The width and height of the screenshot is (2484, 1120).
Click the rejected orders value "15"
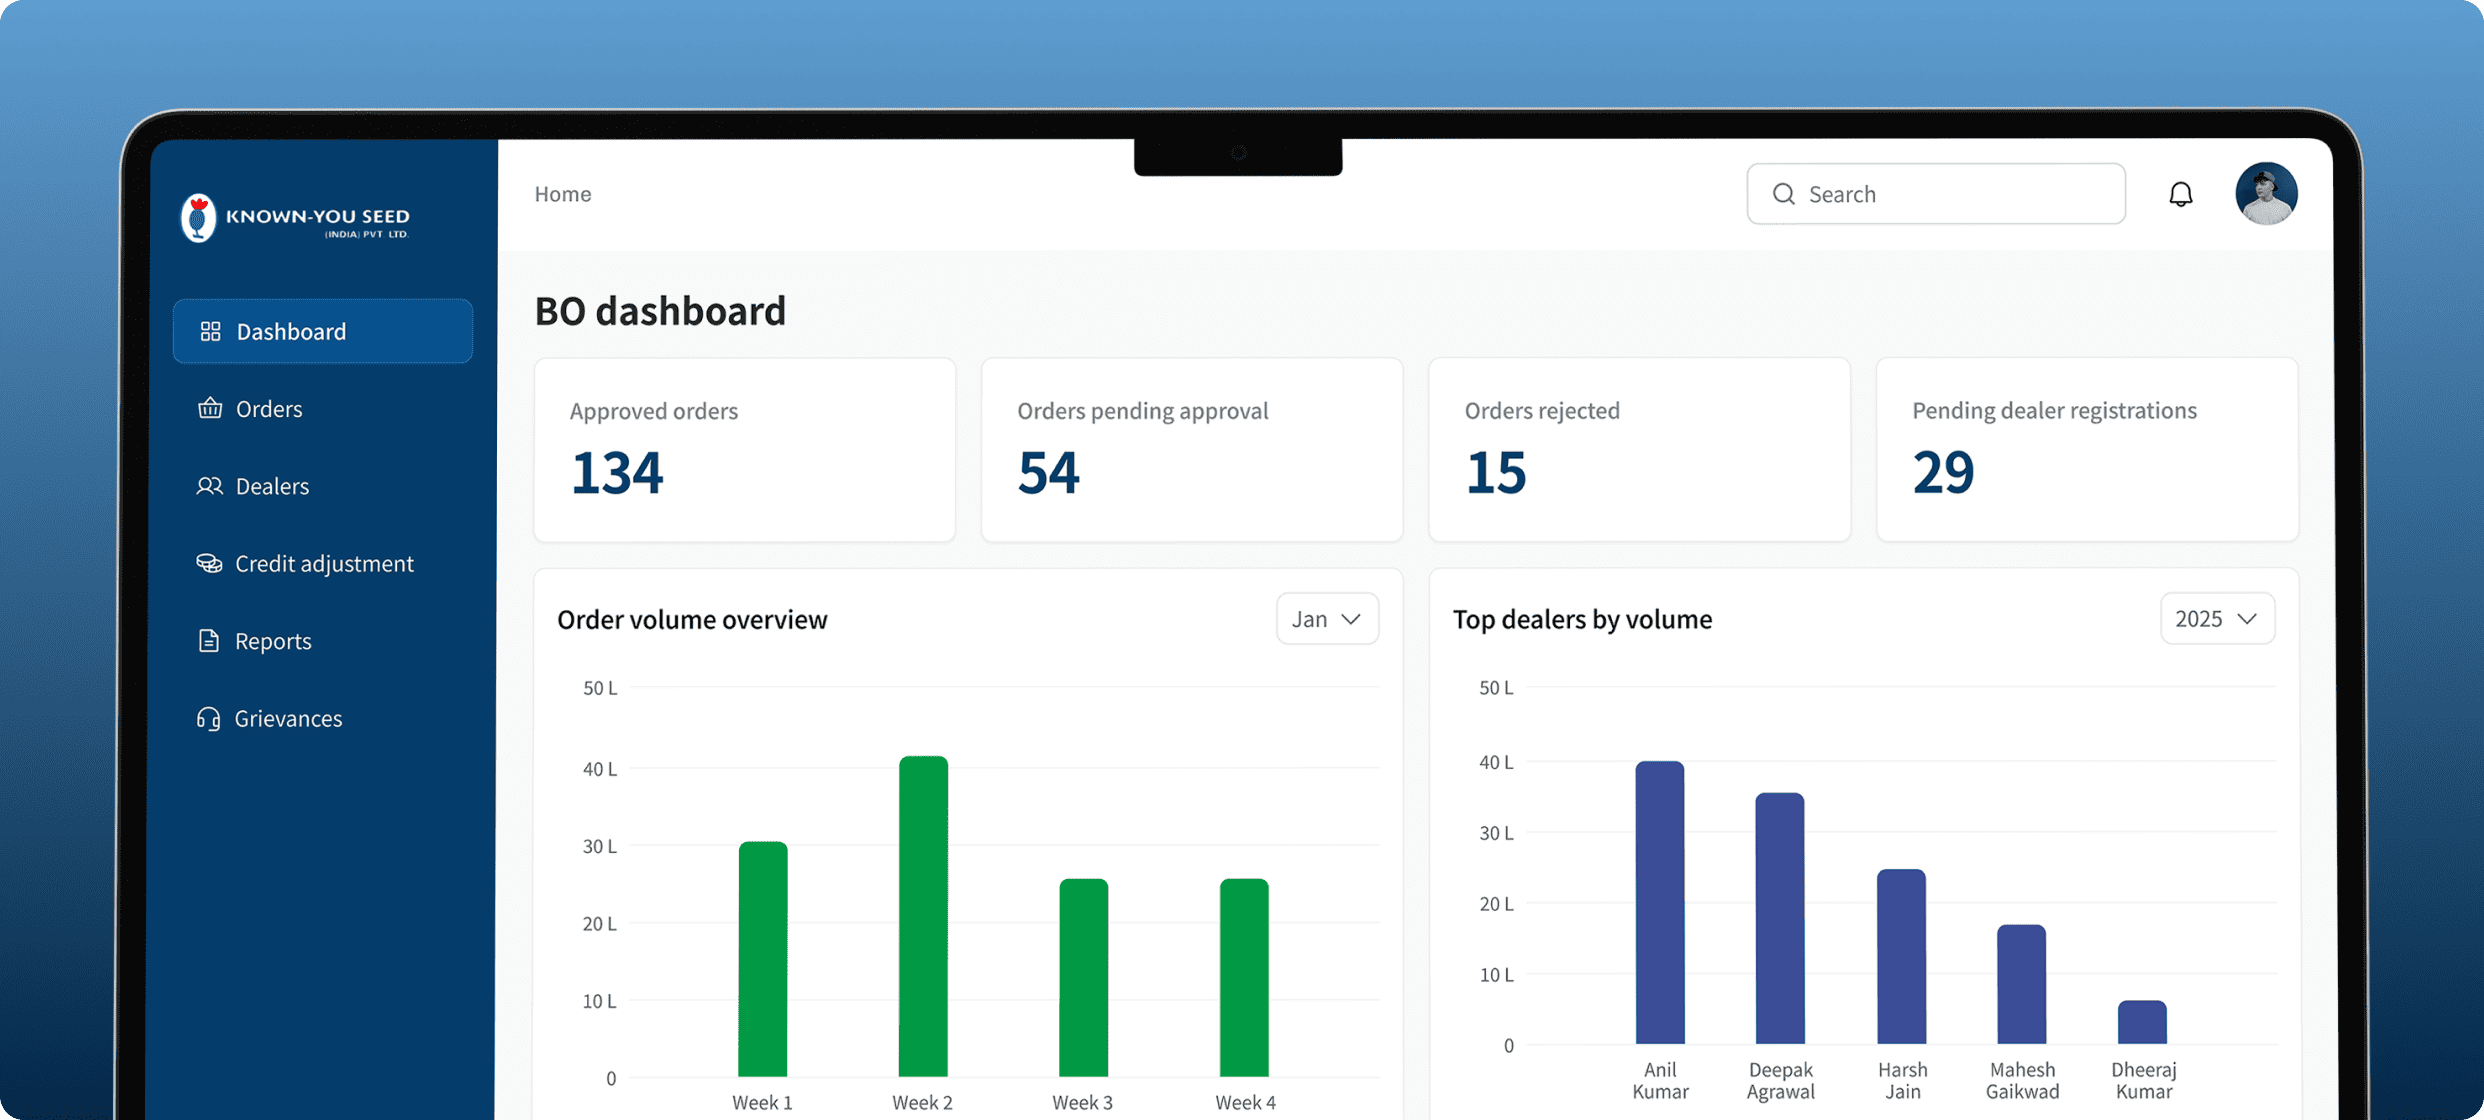1496,472
